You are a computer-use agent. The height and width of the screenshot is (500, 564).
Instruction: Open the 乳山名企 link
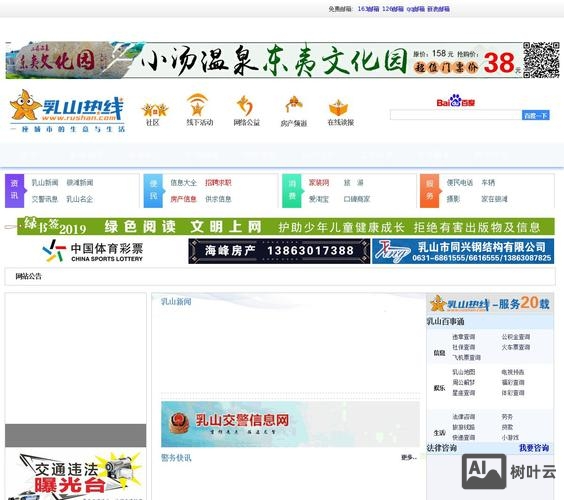click(80, 199)
